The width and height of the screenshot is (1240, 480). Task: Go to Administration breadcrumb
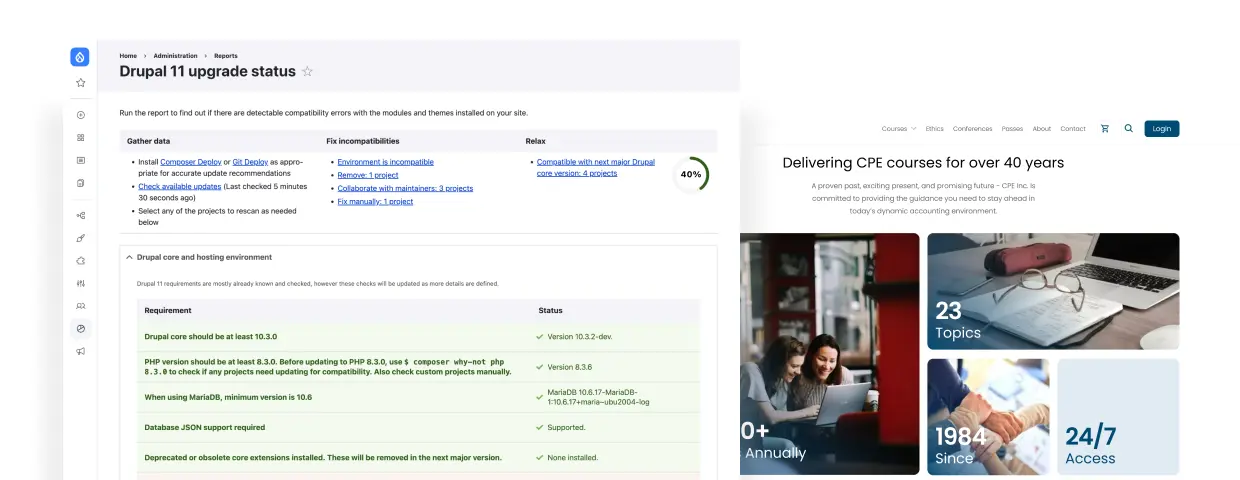click(x=175, y=56)
